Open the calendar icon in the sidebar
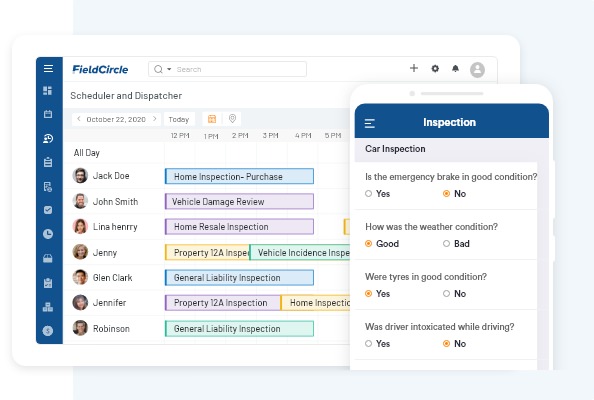Screen dimensions: 594x400 pyautogui.click(x=48, y=114)
